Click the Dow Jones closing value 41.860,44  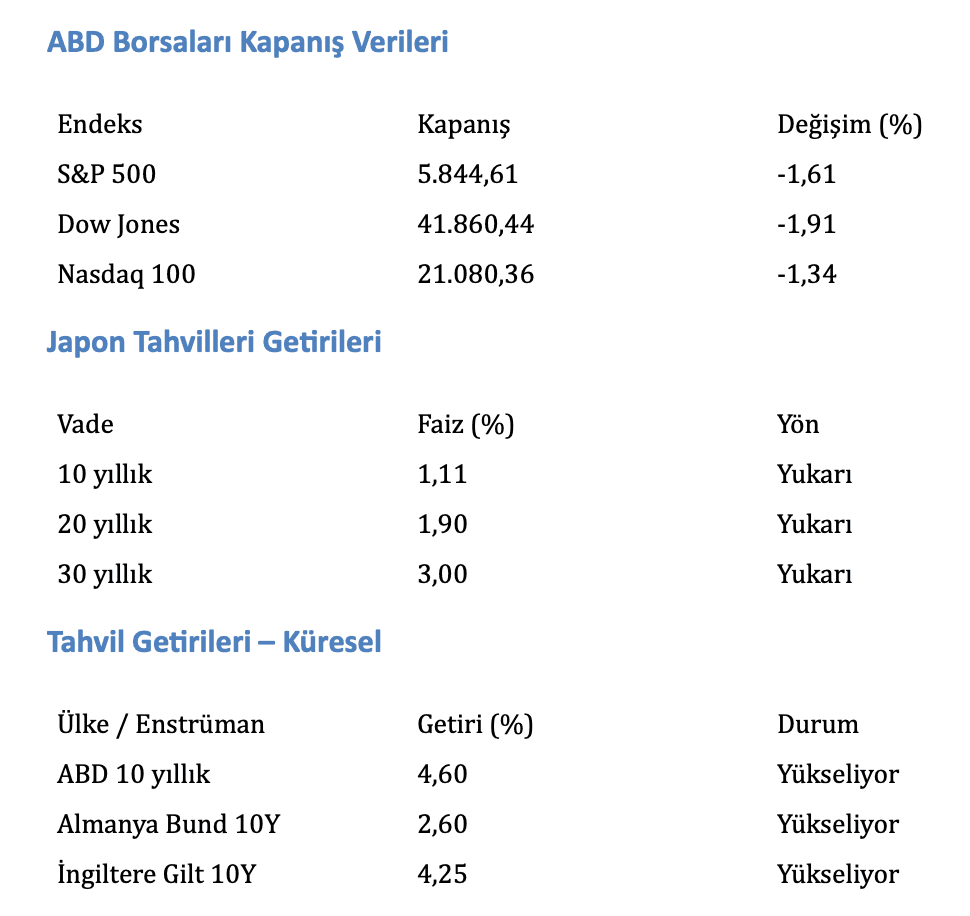click(475, 225)
